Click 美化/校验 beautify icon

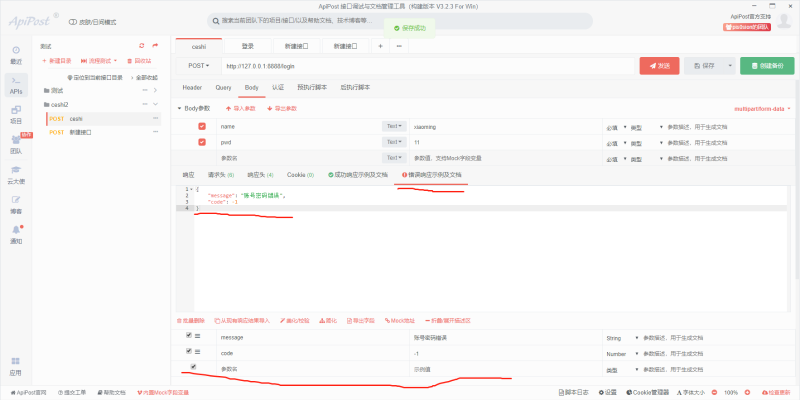294,321
